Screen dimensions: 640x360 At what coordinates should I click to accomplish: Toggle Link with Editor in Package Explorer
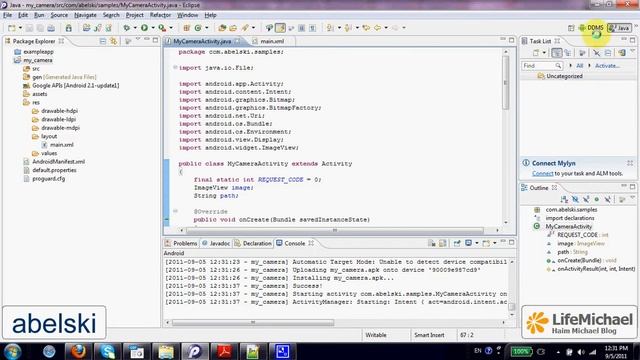113,41
